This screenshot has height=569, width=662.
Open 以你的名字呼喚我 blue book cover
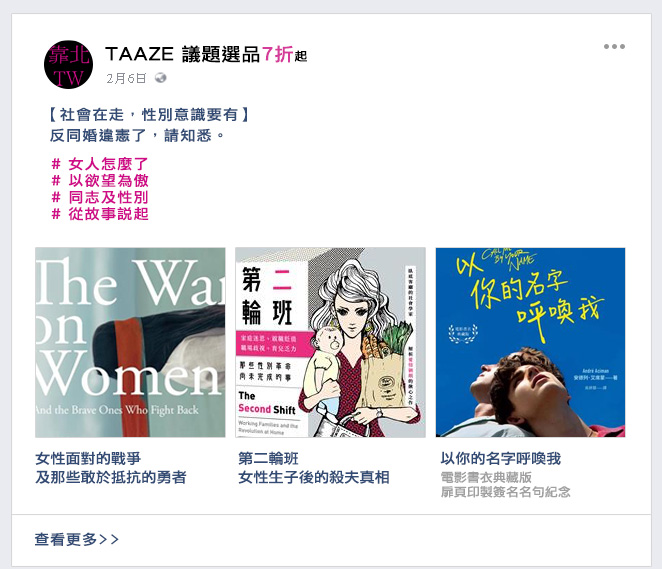point(530,342)
